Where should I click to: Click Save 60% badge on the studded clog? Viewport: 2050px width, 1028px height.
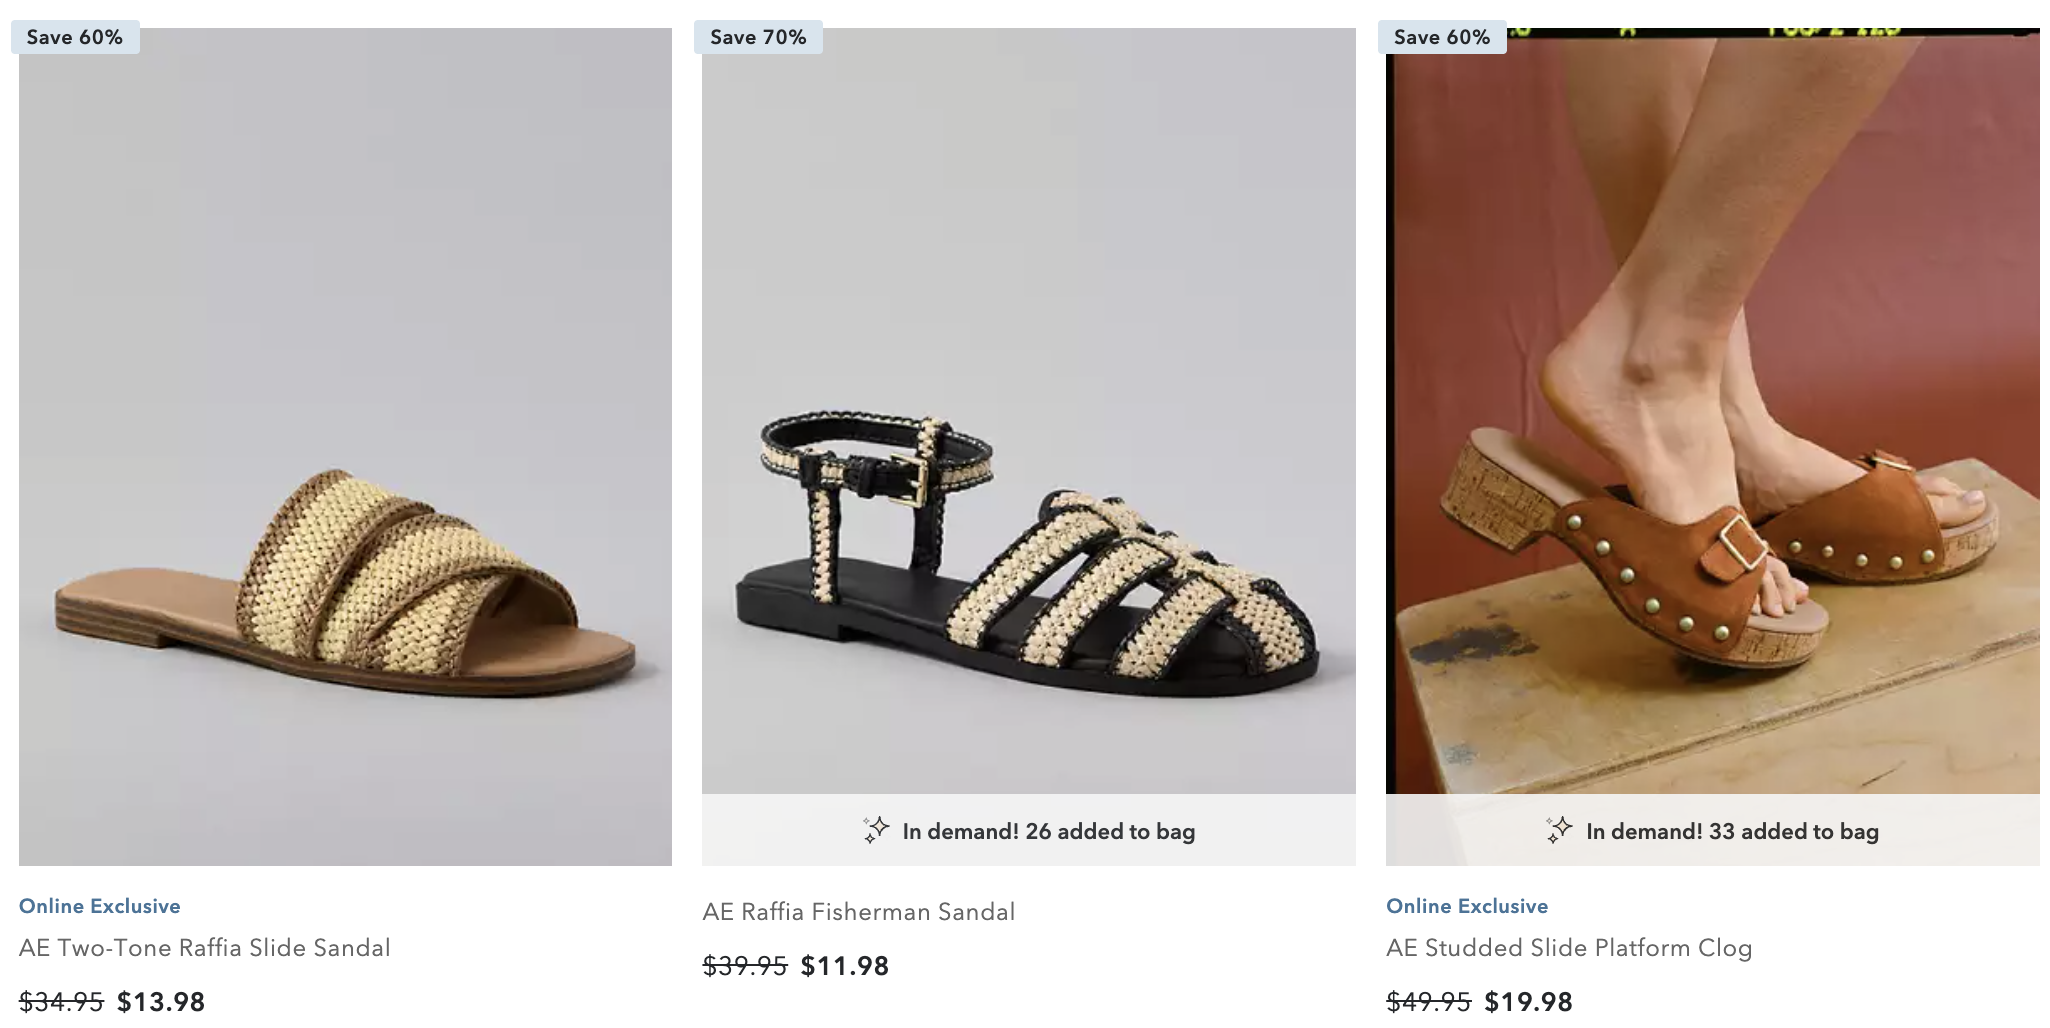coord(1442,37)
